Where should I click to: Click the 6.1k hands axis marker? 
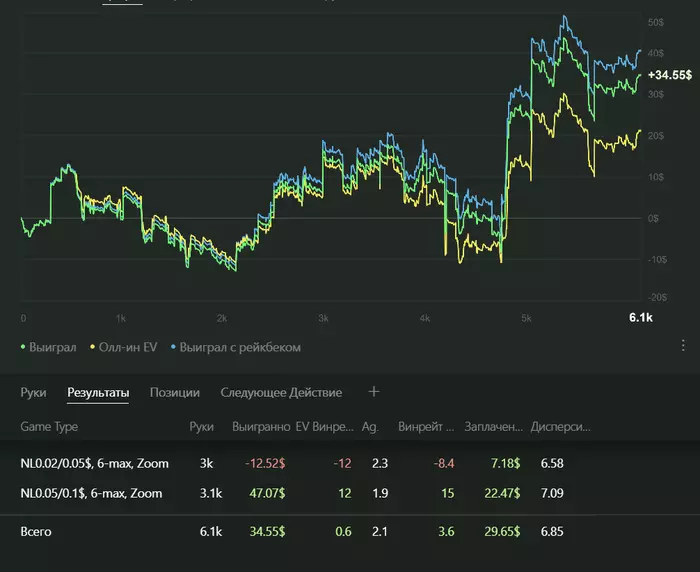click(640, 317)
